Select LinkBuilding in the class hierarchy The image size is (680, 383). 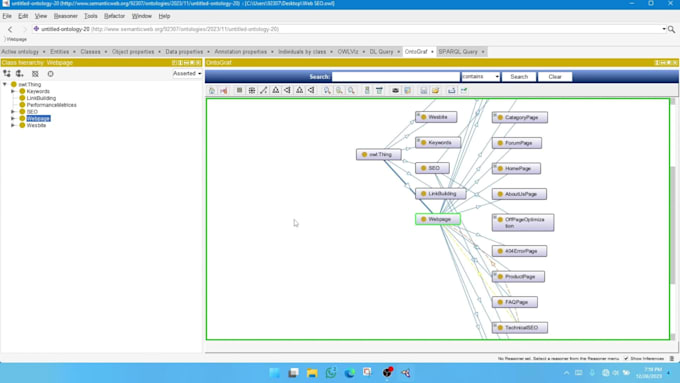click(x=41, y=98)
